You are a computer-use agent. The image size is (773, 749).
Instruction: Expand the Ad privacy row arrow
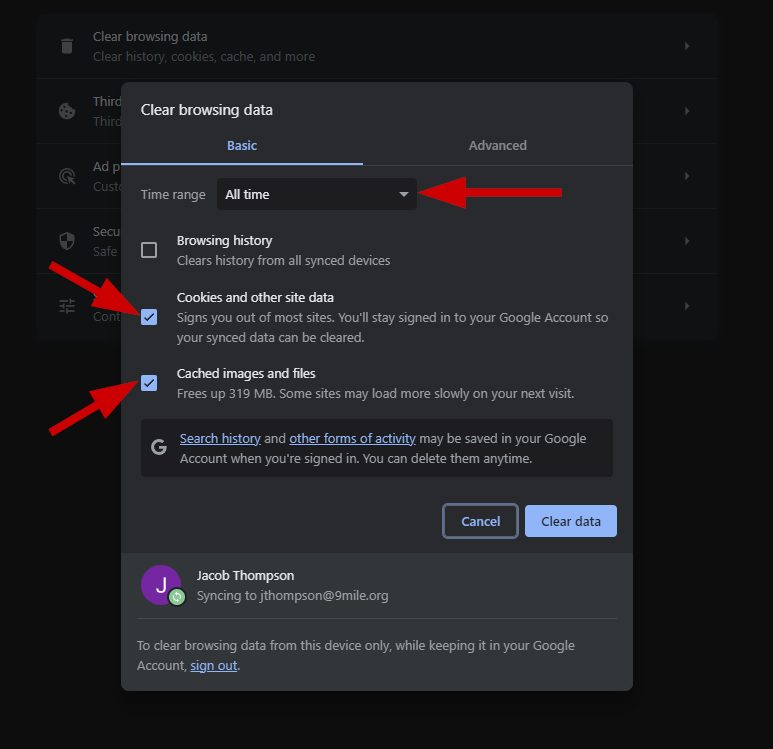click(687, 176)
